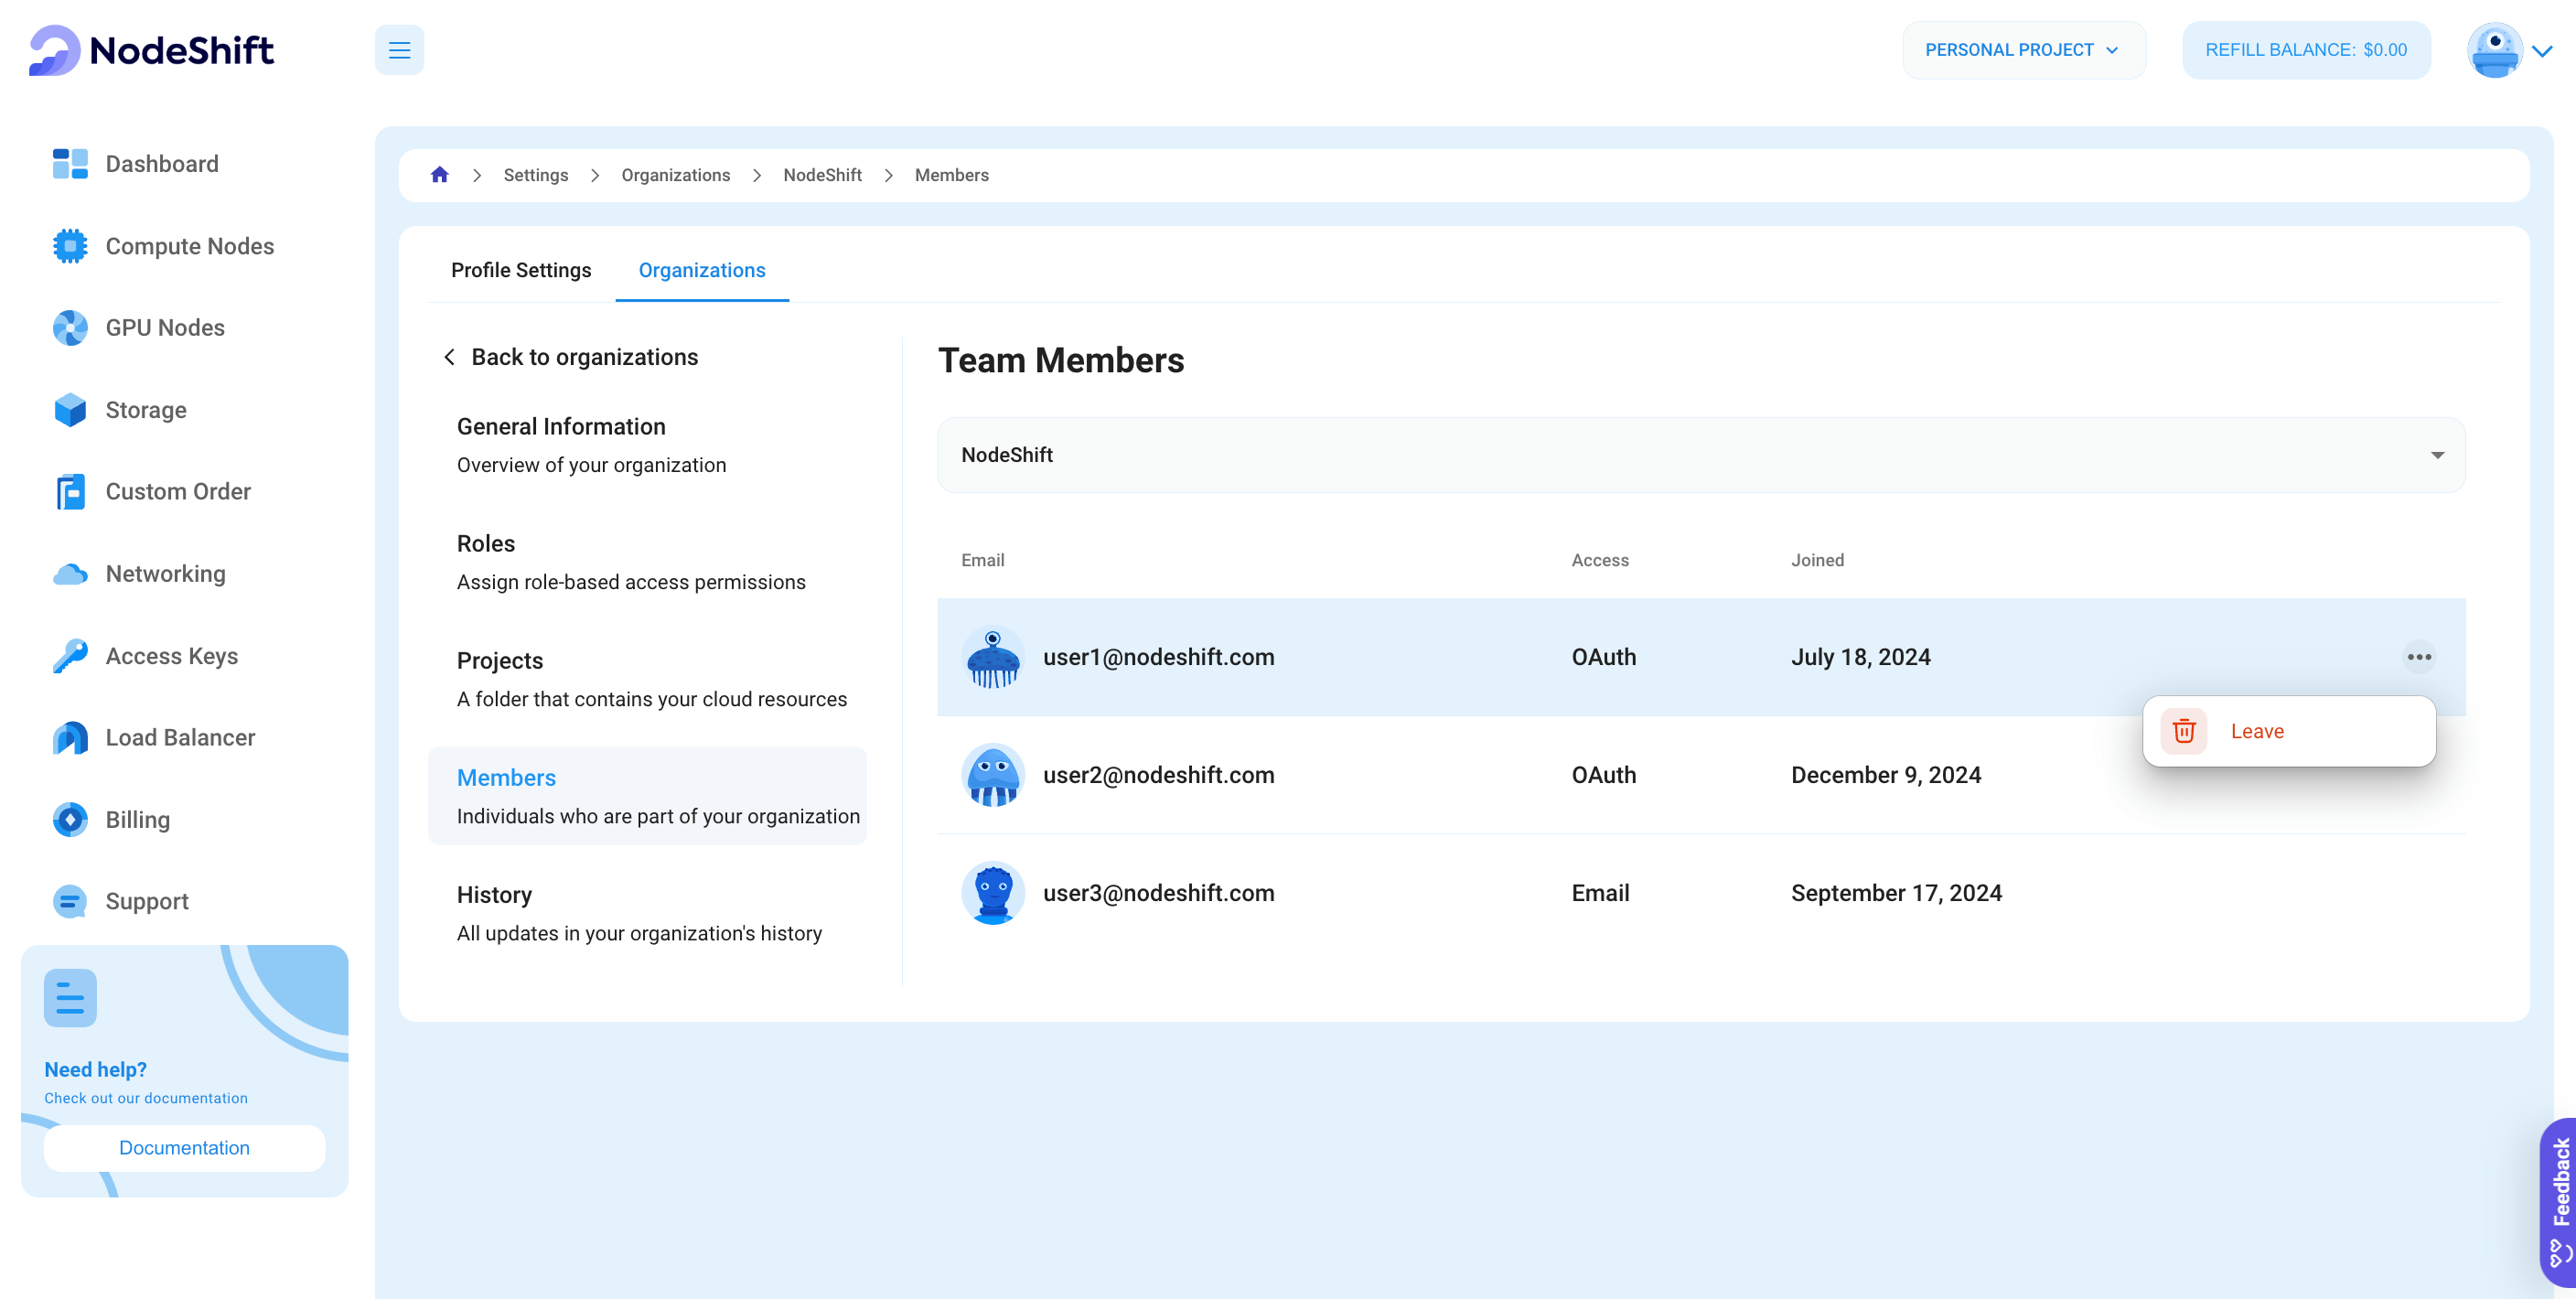Click 'Check out our documentation' text
The height and width of the screenshot is (1299, 2576).
146,1098
